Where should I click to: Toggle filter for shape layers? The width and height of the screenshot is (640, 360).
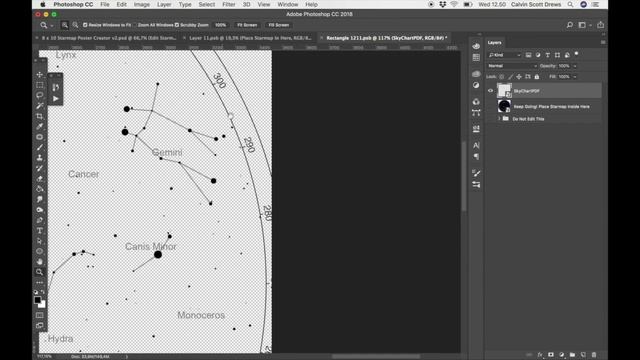[558, 55]
